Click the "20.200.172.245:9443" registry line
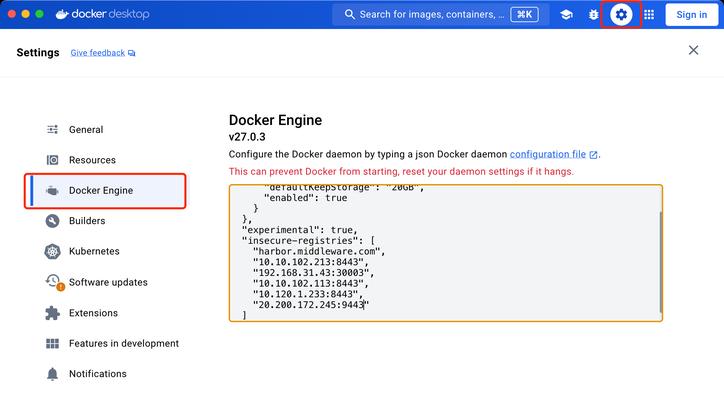724x400 pixels. click(311, 305)
